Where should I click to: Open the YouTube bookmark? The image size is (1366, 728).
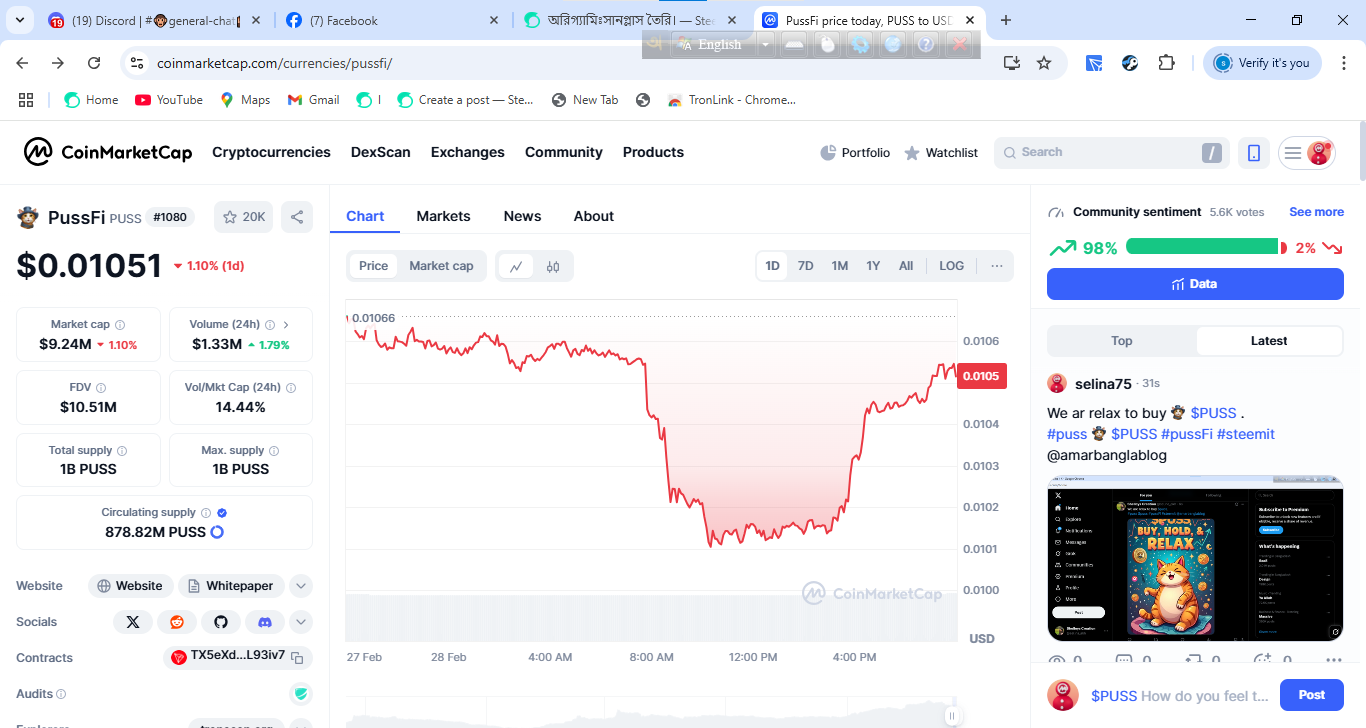[169, 100]
